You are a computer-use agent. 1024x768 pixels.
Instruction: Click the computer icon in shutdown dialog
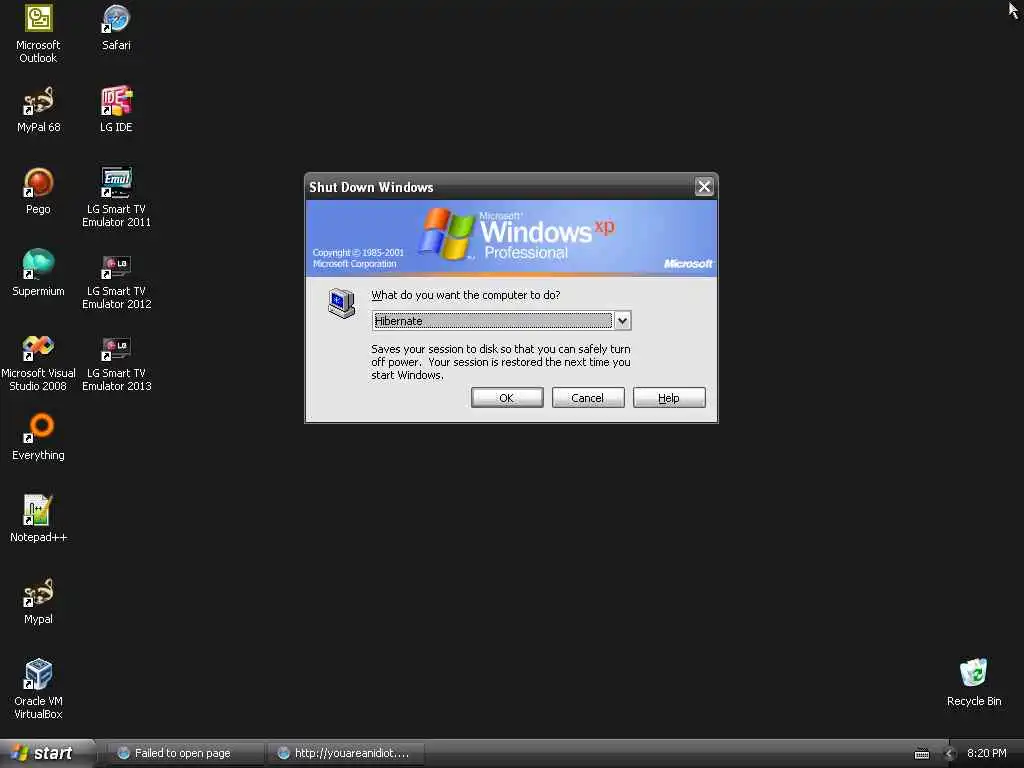pos(341,304)
